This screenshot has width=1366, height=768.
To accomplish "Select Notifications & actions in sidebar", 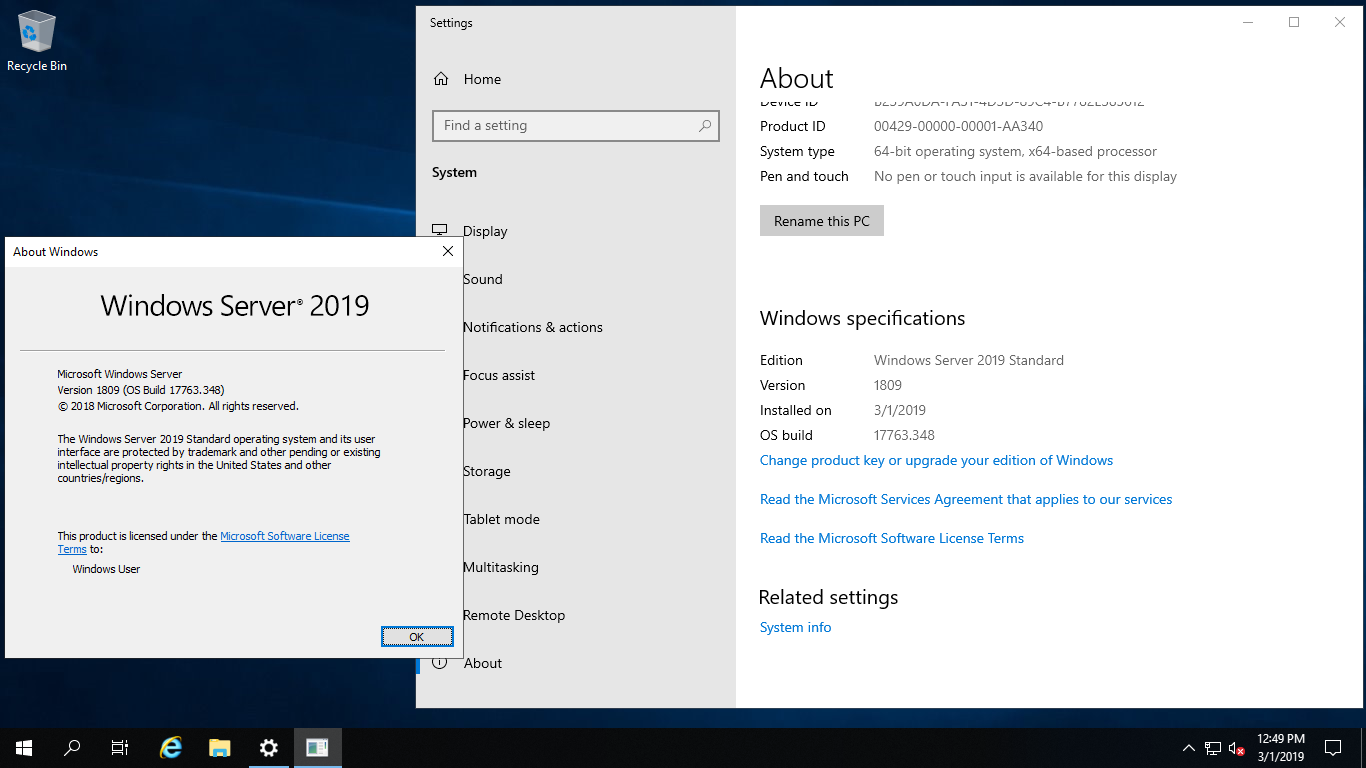I will [x=533, y=327].
